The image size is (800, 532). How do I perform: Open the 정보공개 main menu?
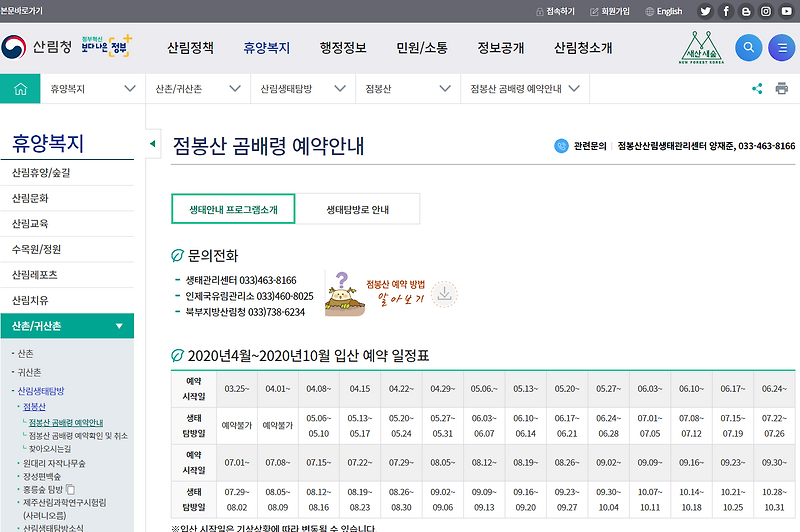(x=501, y=48)
